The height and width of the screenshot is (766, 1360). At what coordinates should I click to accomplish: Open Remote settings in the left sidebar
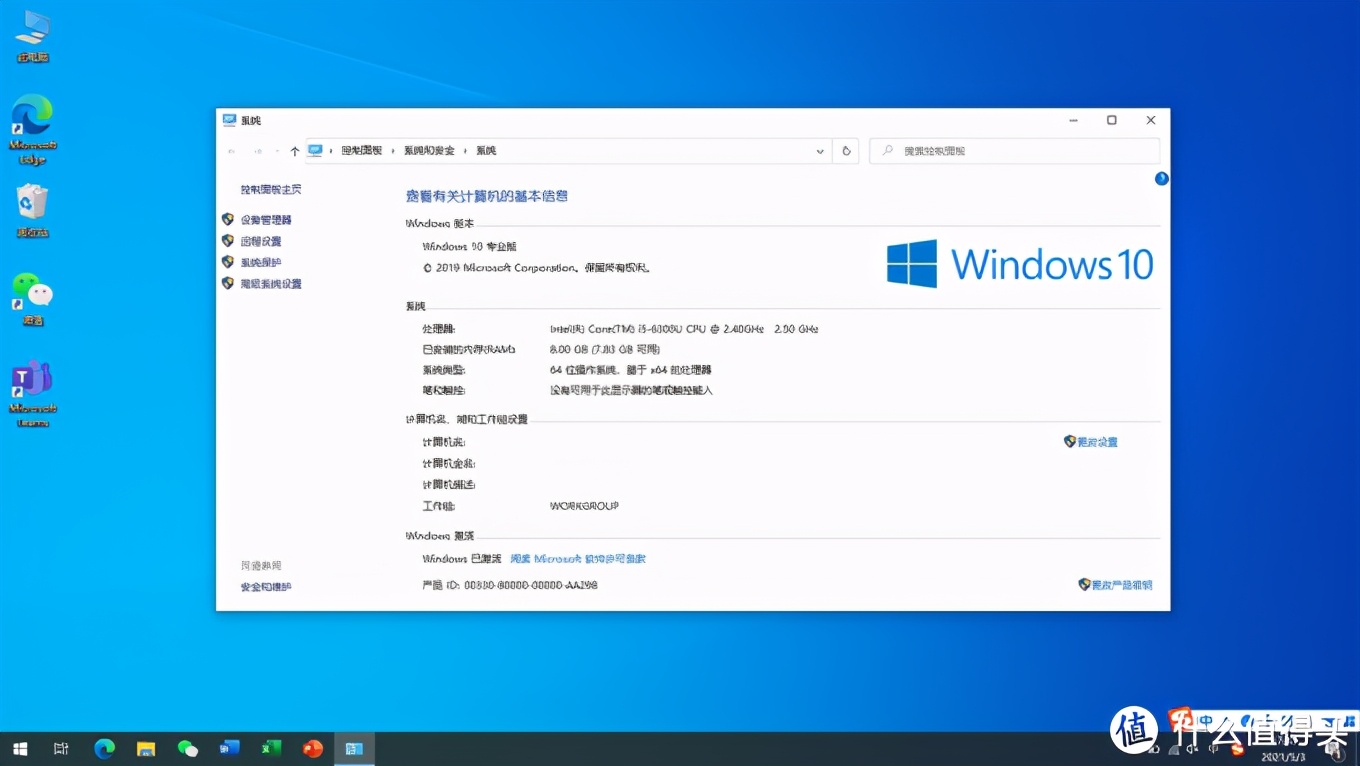tap(260, 241)
